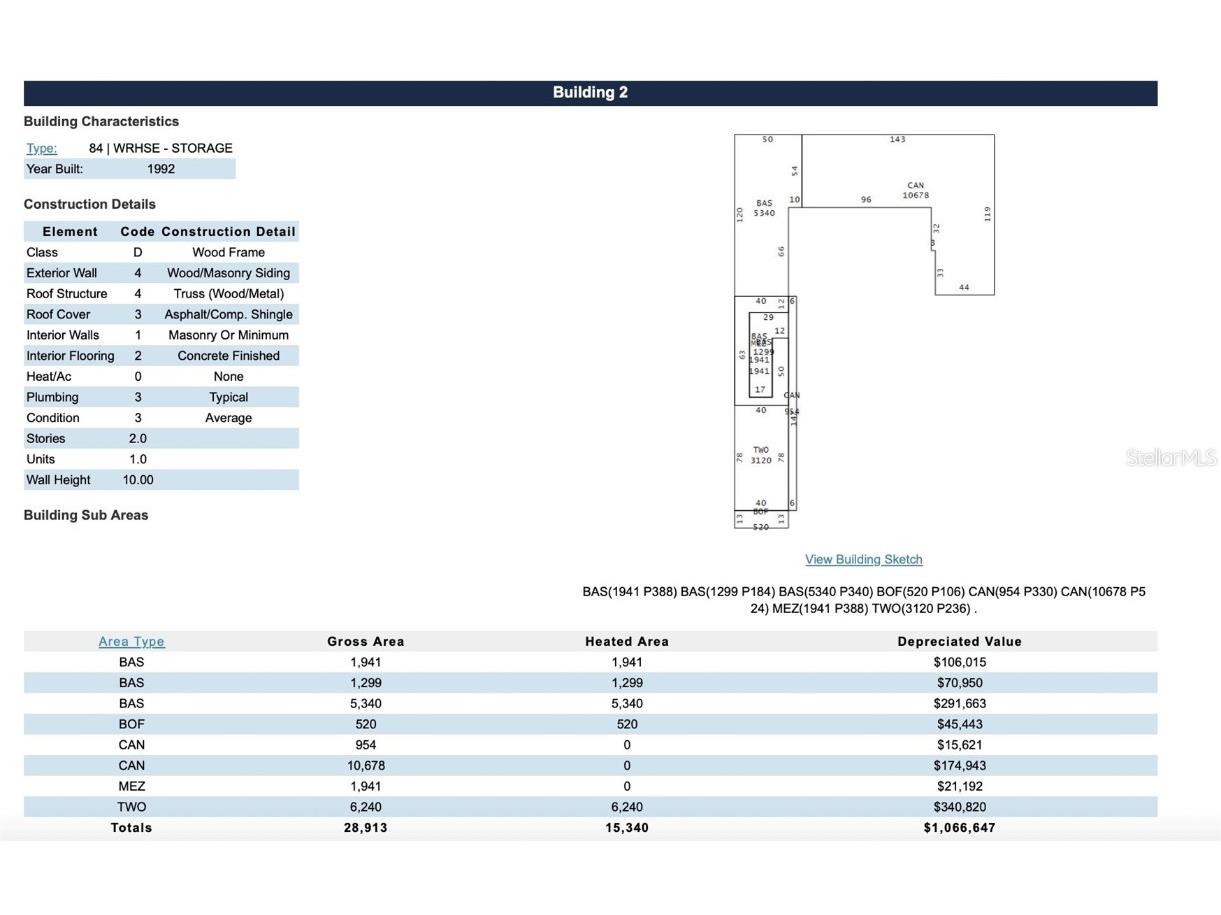1221x915 pixels.
Task: Click the Area Type column header link
Action: 131,642
